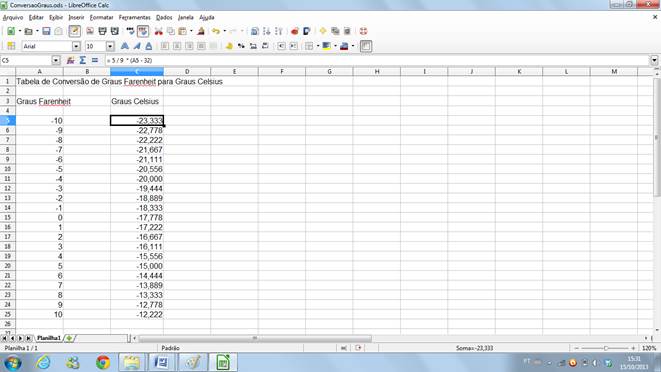
Task: Click the Sum sigma icon
Action: [83, 61]
